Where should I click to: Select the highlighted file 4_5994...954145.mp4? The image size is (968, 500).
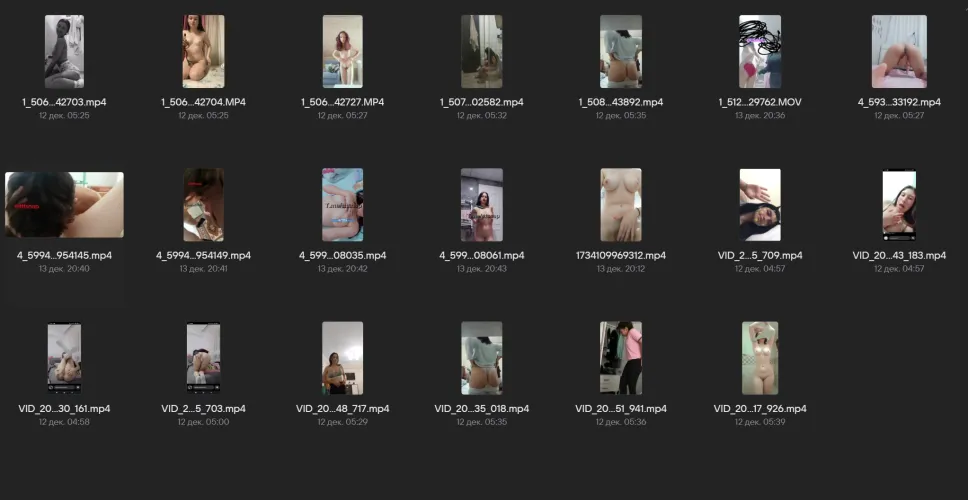tap(64, 205)
